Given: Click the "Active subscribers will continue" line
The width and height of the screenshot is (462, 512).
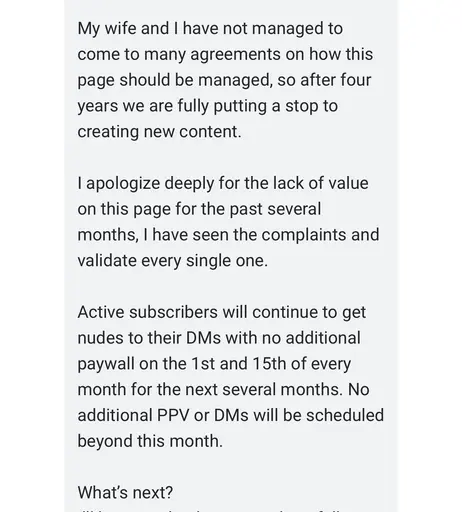Looking at the screenshot, I should (222, 313).
